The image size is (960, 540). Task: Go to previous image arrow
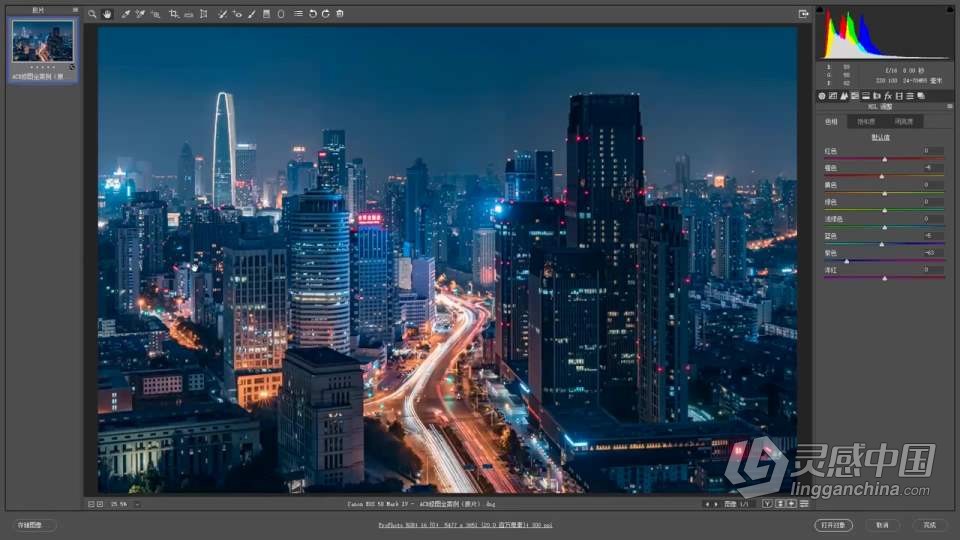[x=707, y=504]
